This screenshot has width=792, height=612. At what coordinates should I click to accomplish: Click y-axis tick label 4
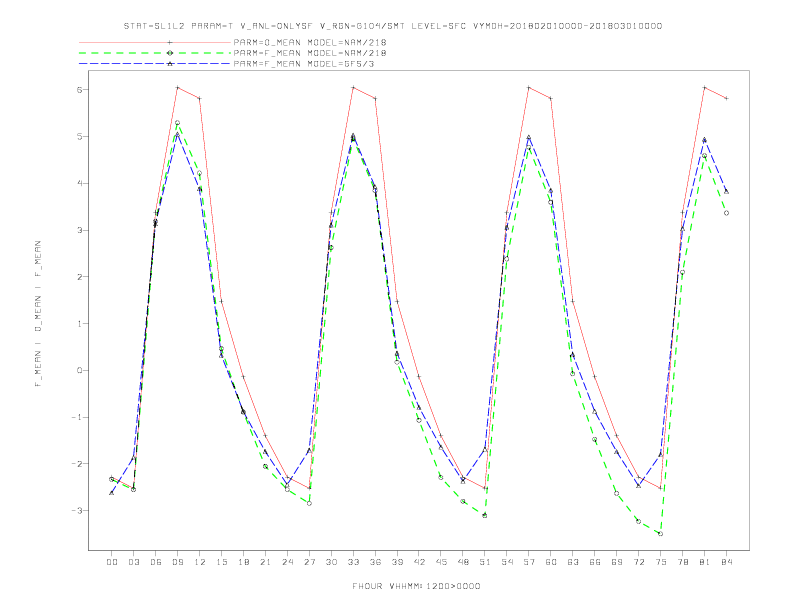(x=79, y=183)
